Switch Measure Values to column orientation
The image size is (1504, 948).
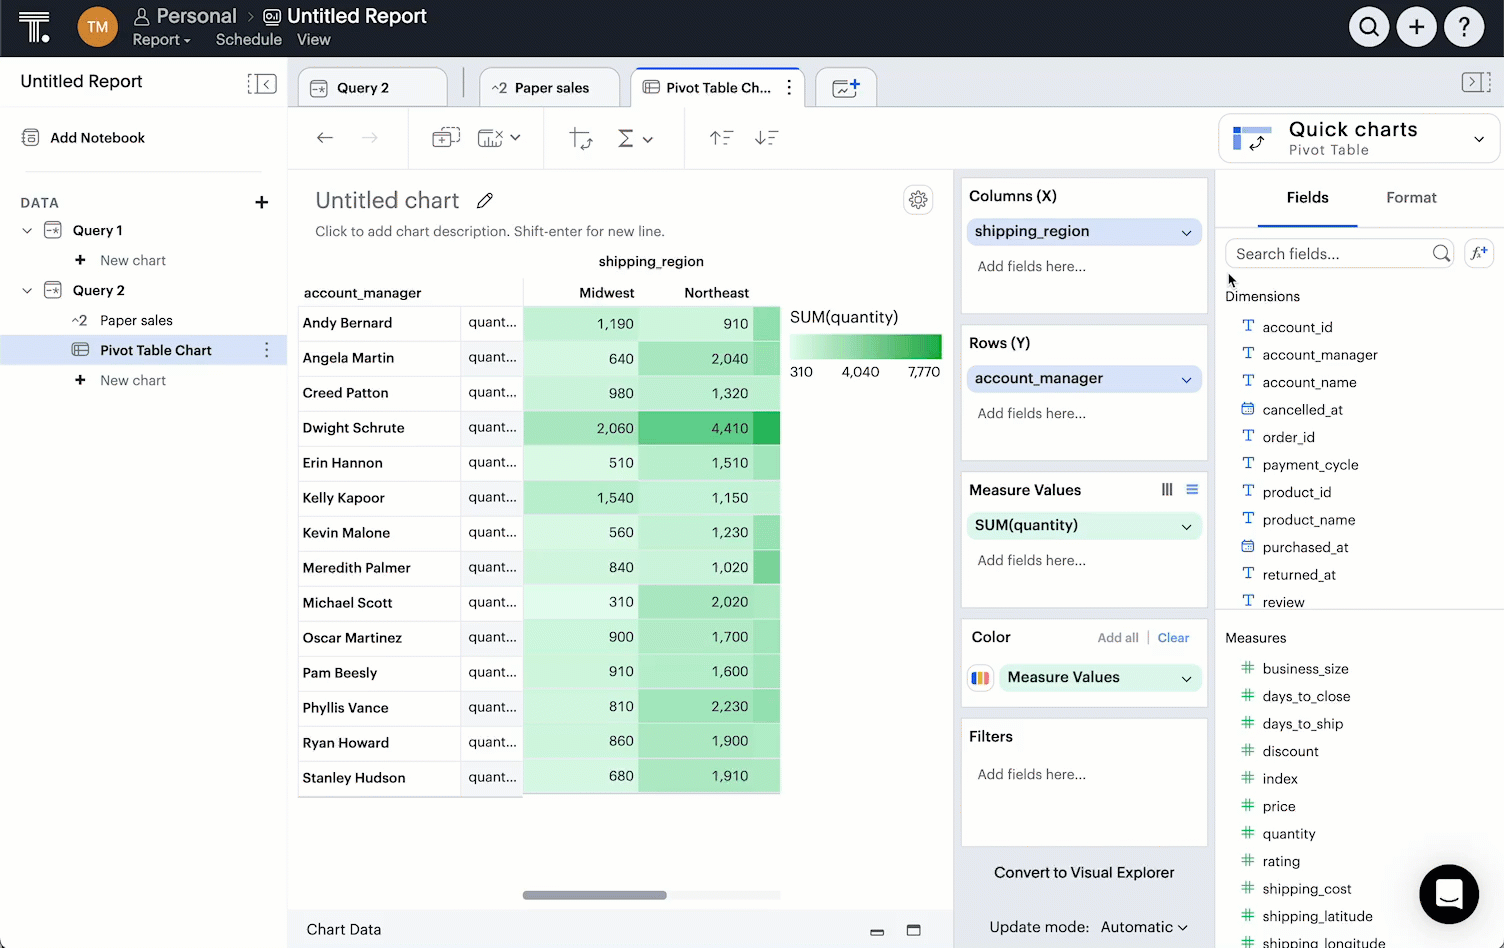(1166, 489)
